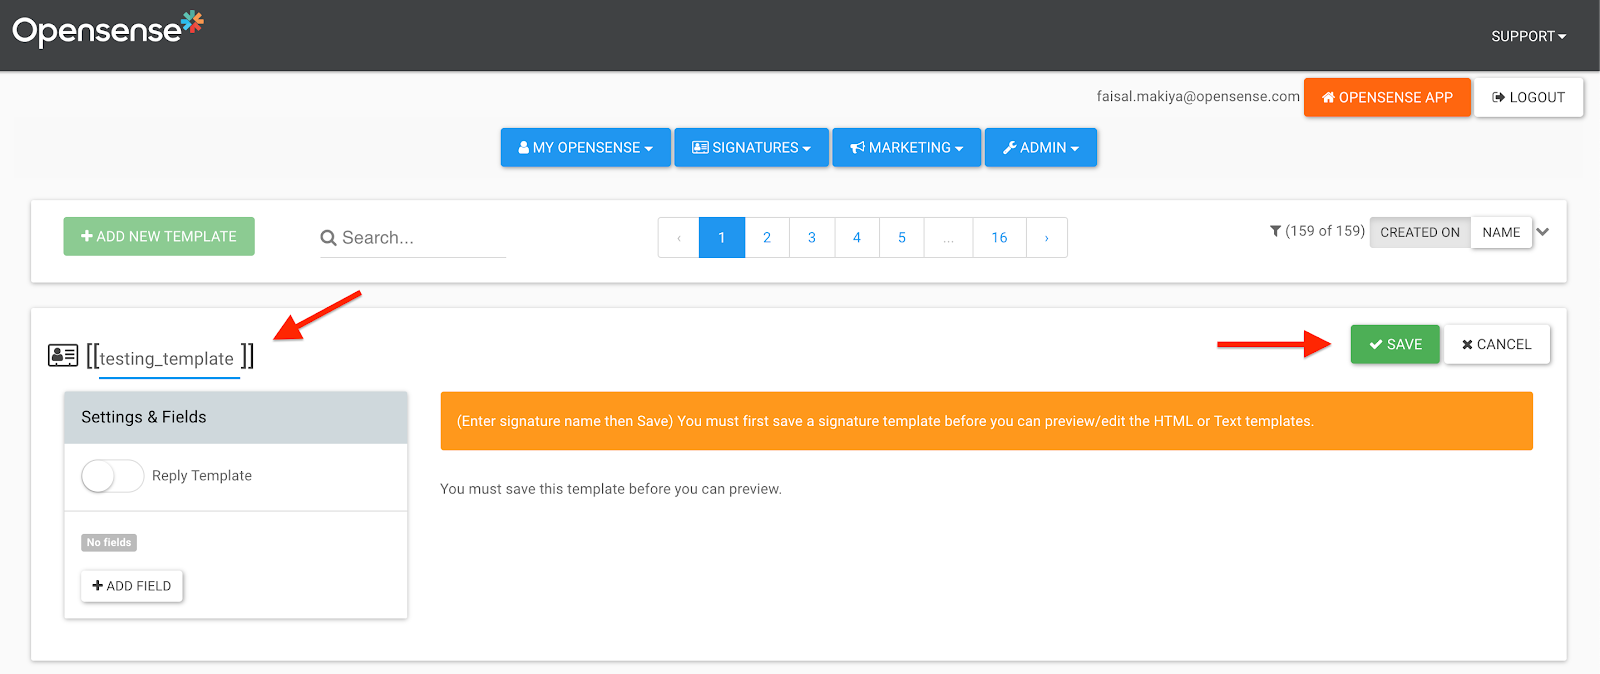
Task: Click the Opensense logo
Action: click(108, 29)
